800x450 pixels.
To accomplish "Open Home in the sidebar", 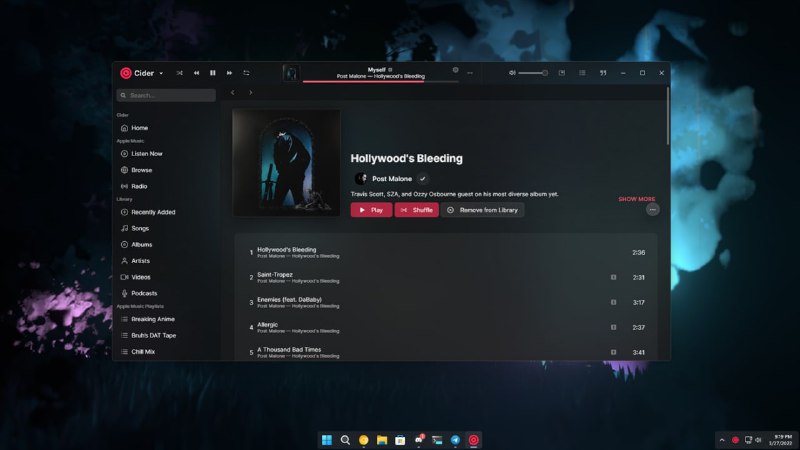I will [x=167, y=128].
